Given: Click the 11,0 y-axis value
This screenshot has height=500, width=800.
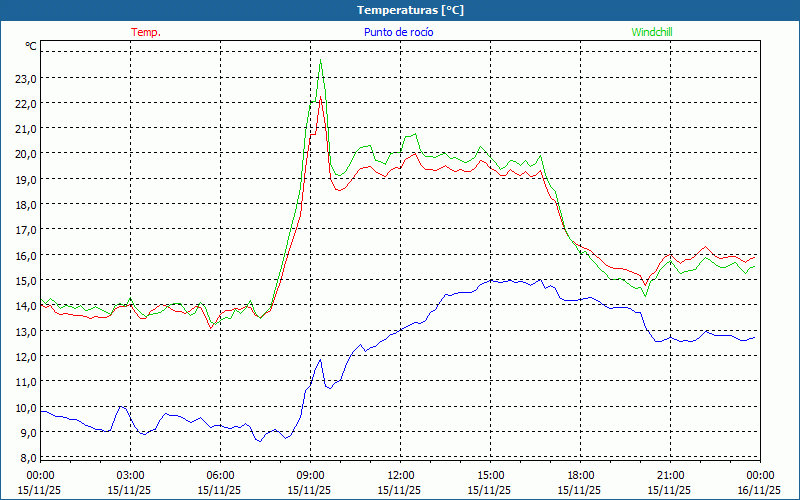Looking at the screenshot, I should tap(25, 382).
